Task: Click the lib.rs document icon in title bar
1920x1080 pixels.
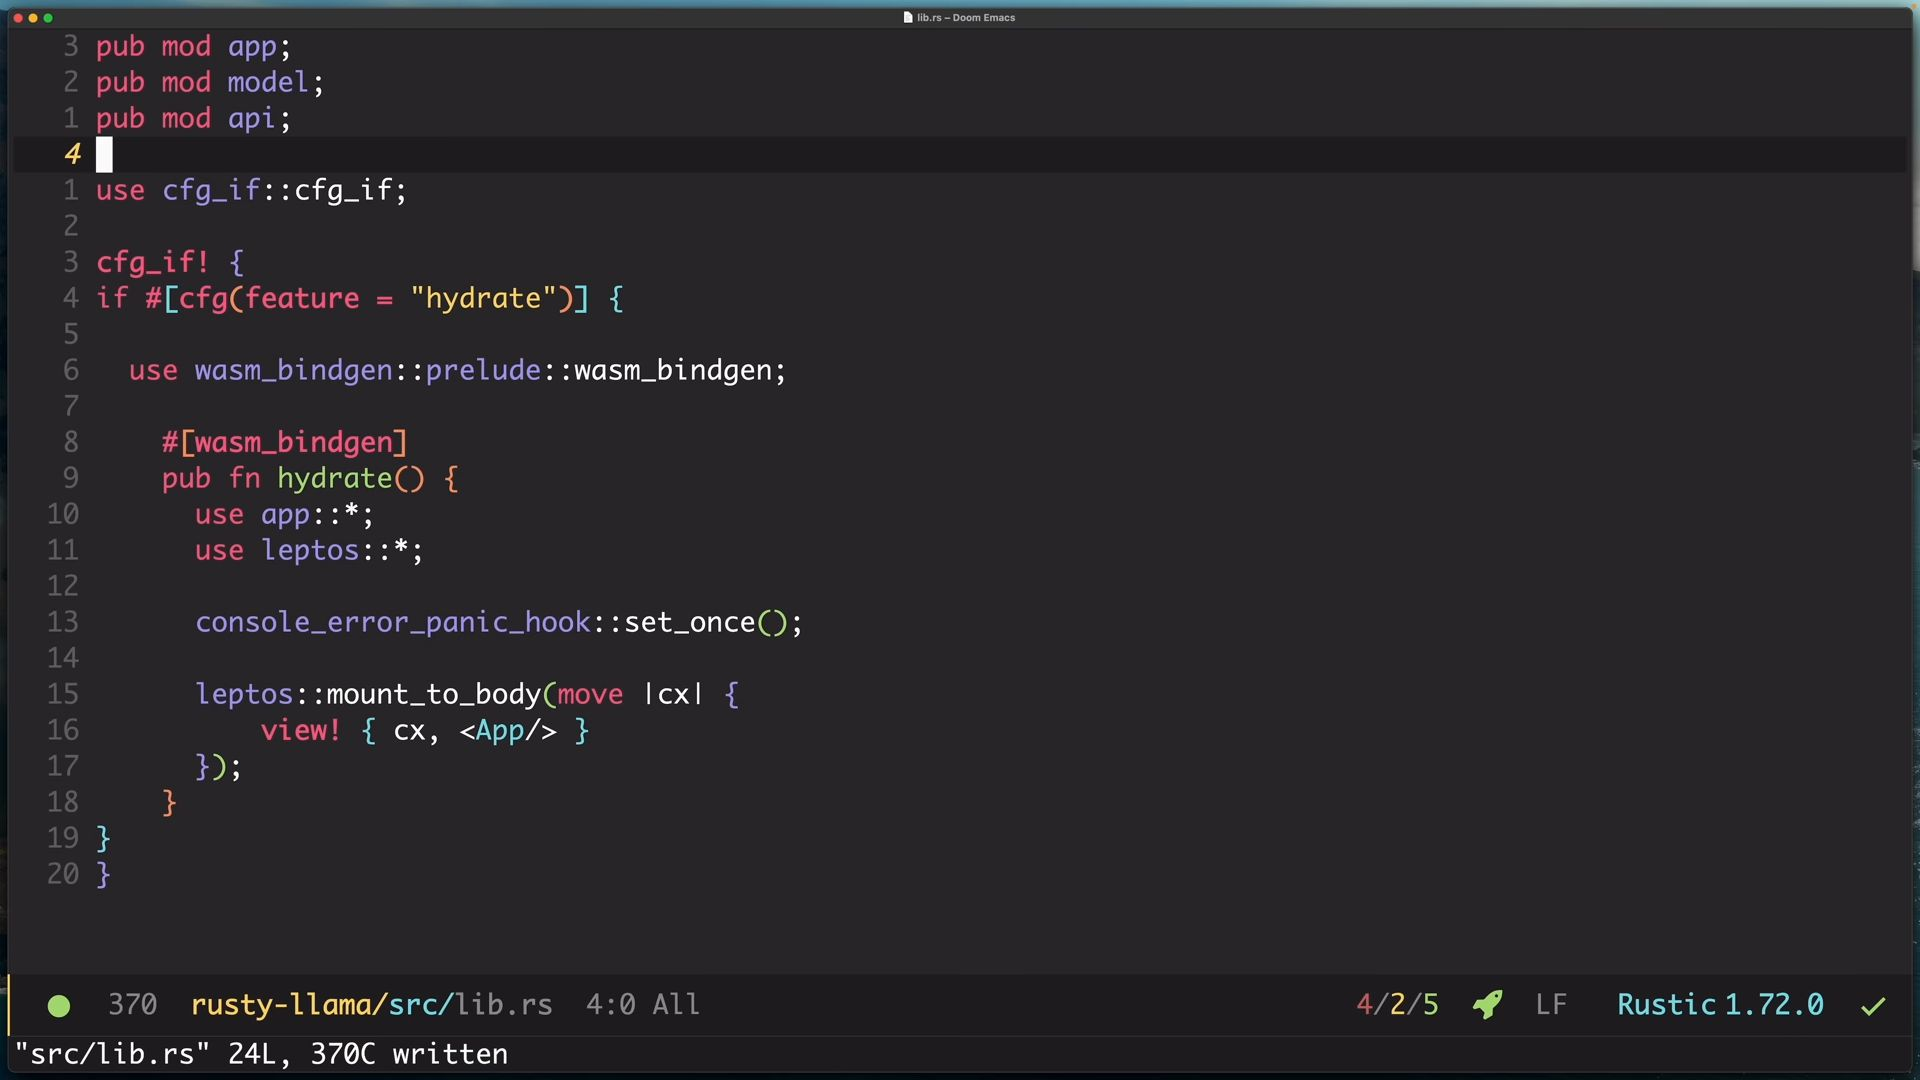Action: pos(908,17)
